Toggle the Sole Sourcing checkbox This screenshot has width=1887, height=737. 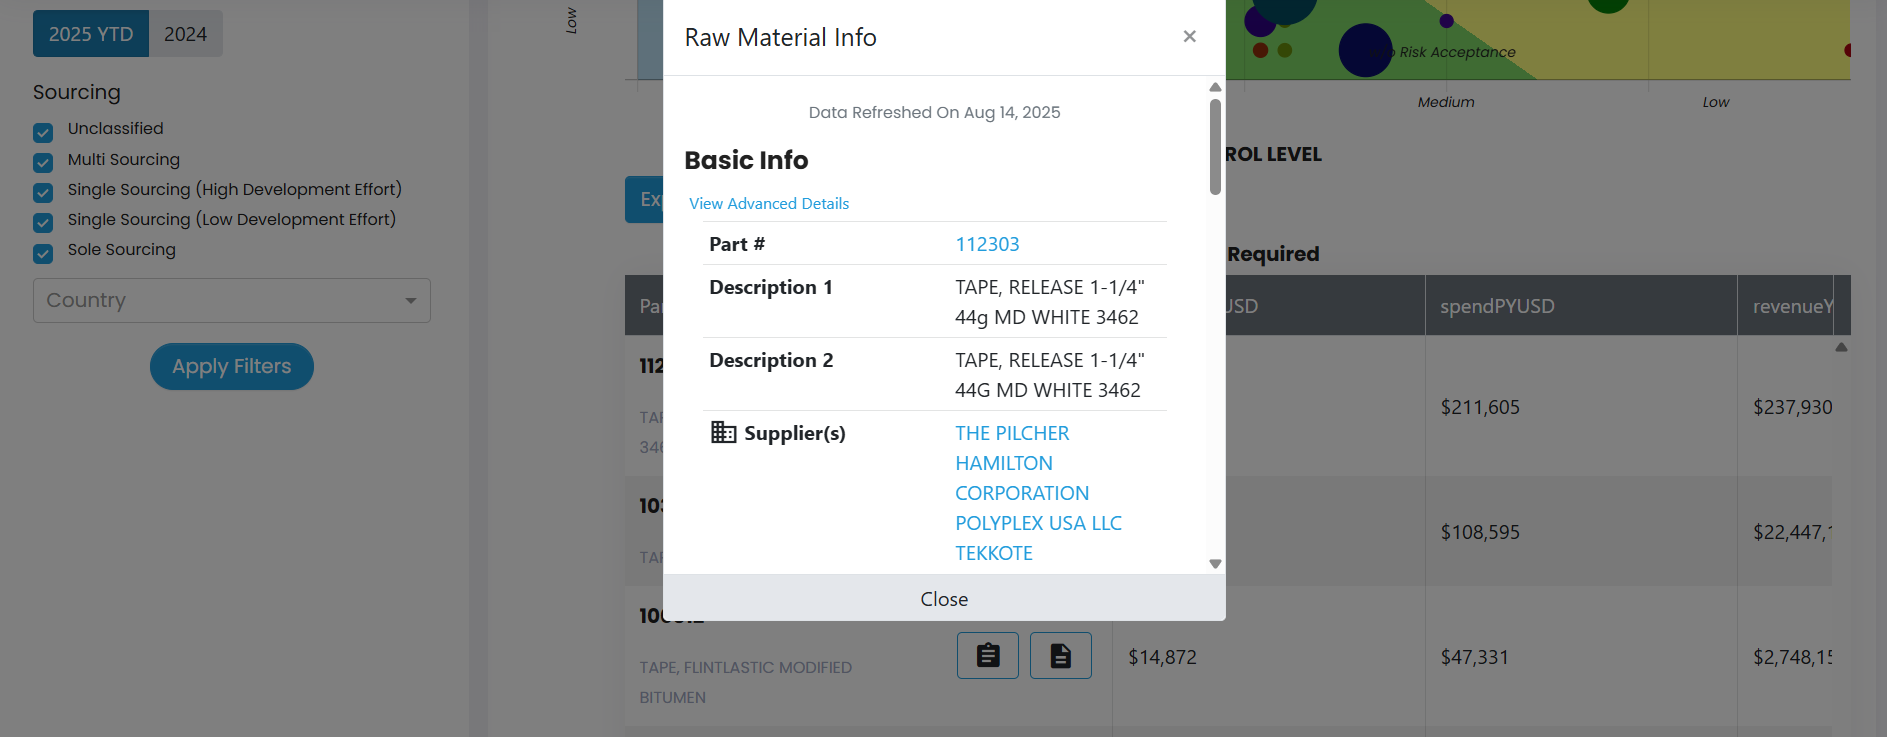(43, 253)
